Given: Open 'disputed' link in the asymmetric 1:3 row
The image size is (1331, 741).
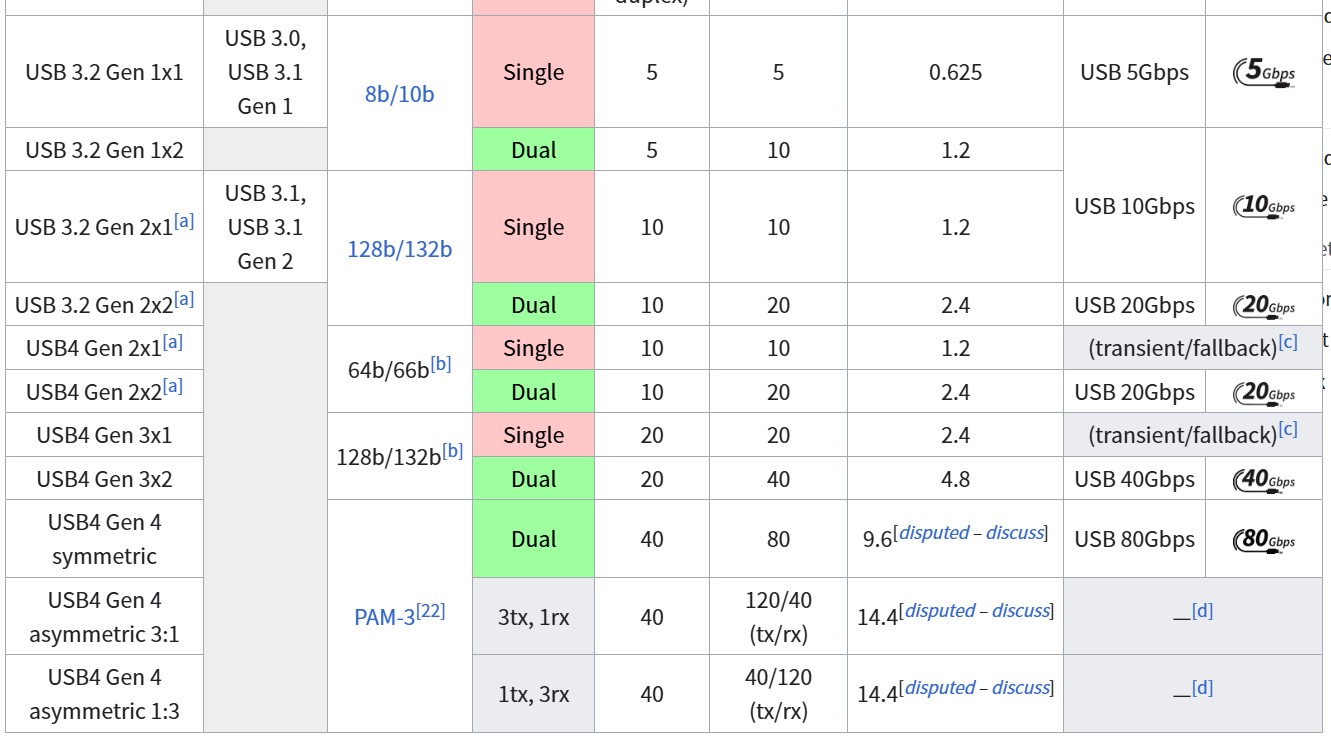Looking at the screenshot, I should point(939,687).
